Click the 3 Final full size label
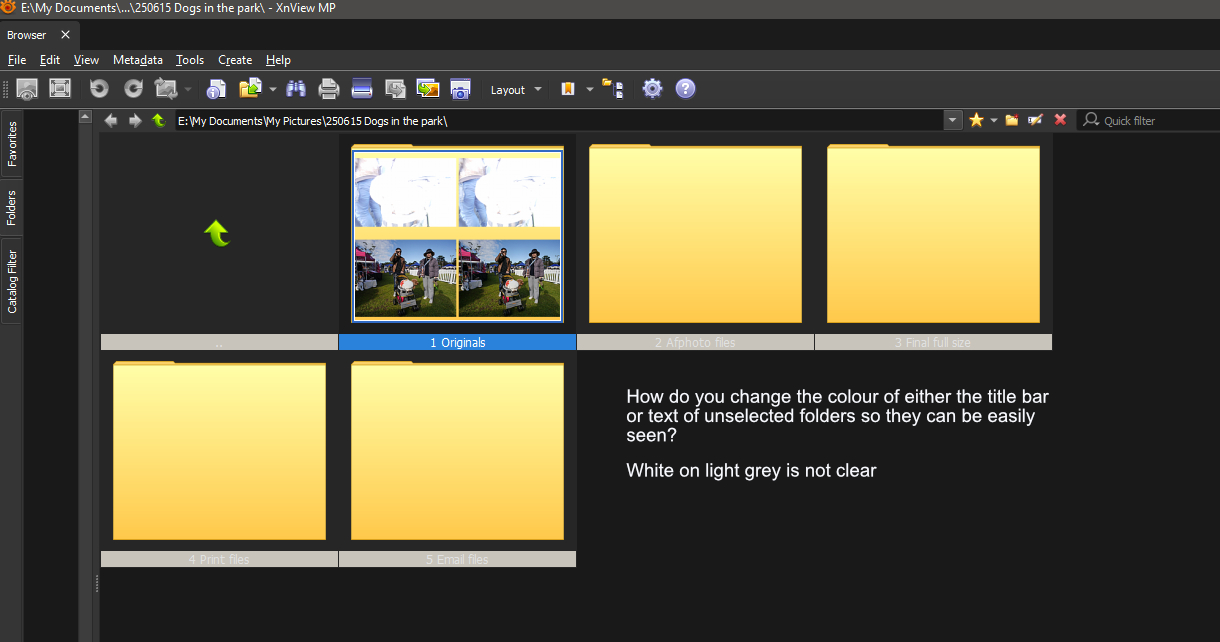This screenshot has width=1220, height=642. (933, 342)
